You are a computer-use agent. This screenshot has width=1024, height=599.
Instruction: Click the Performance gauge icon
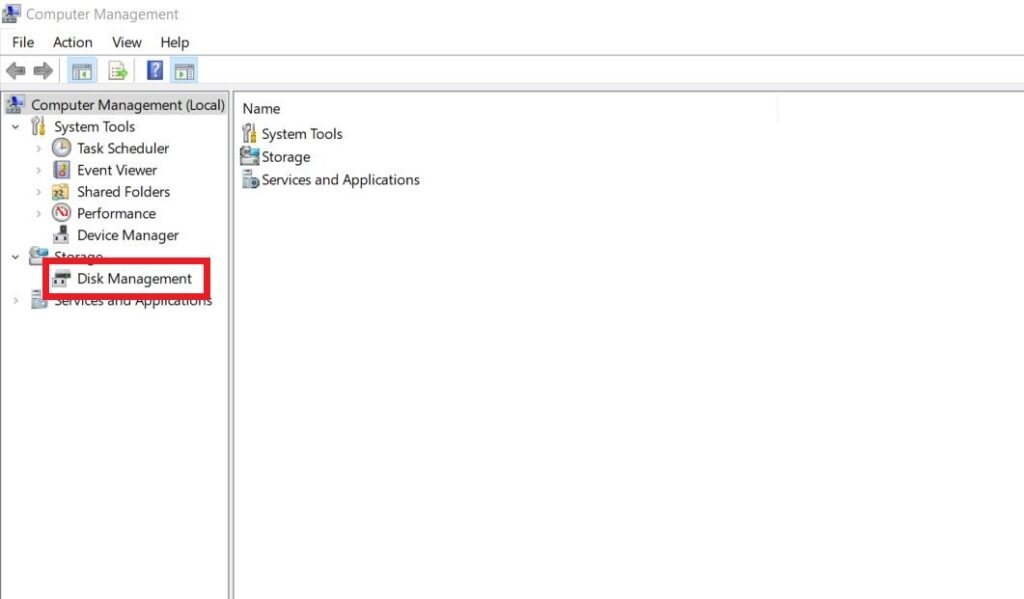tap(61, 213)
